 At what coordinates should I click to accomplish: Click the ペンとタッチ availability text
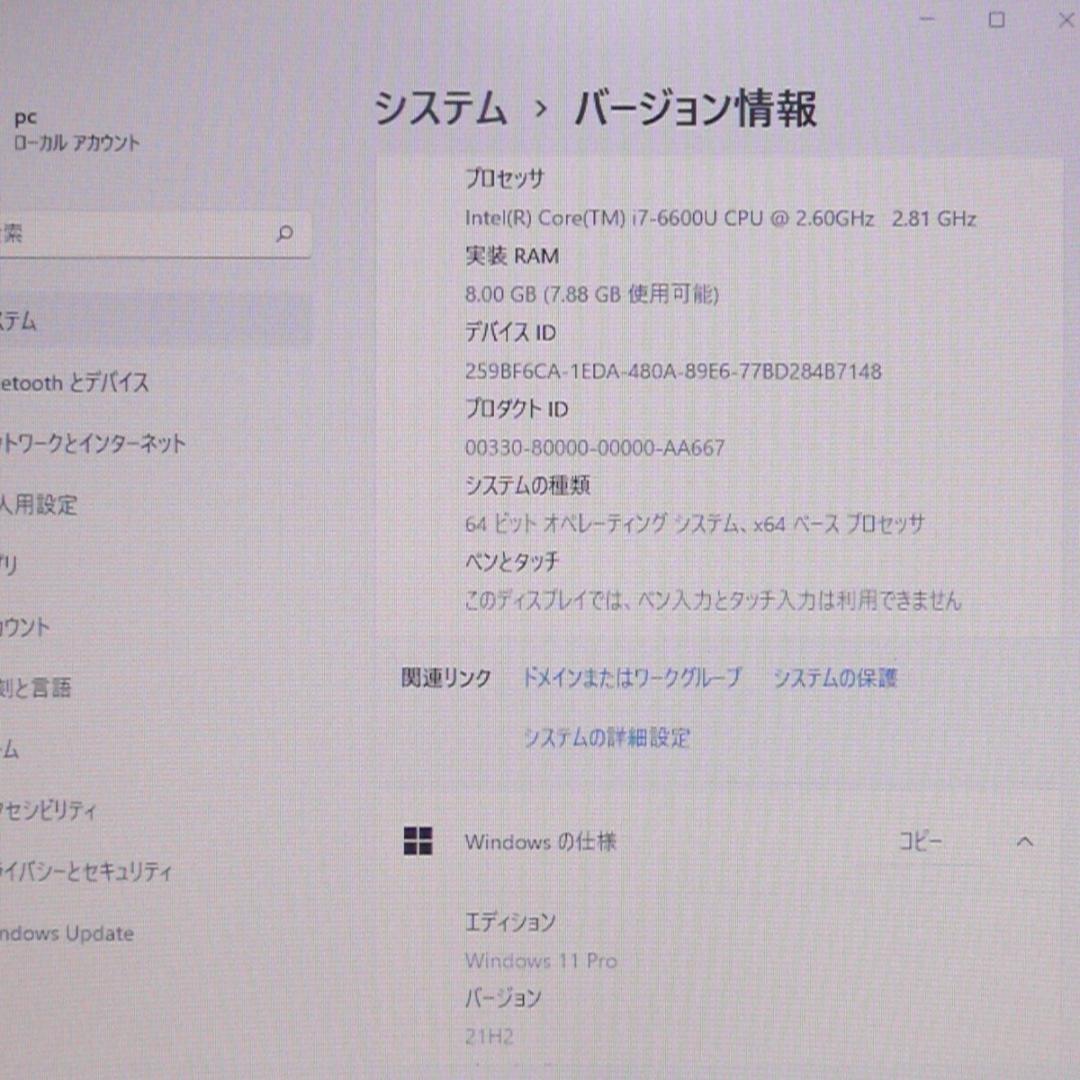coord(712,601)
